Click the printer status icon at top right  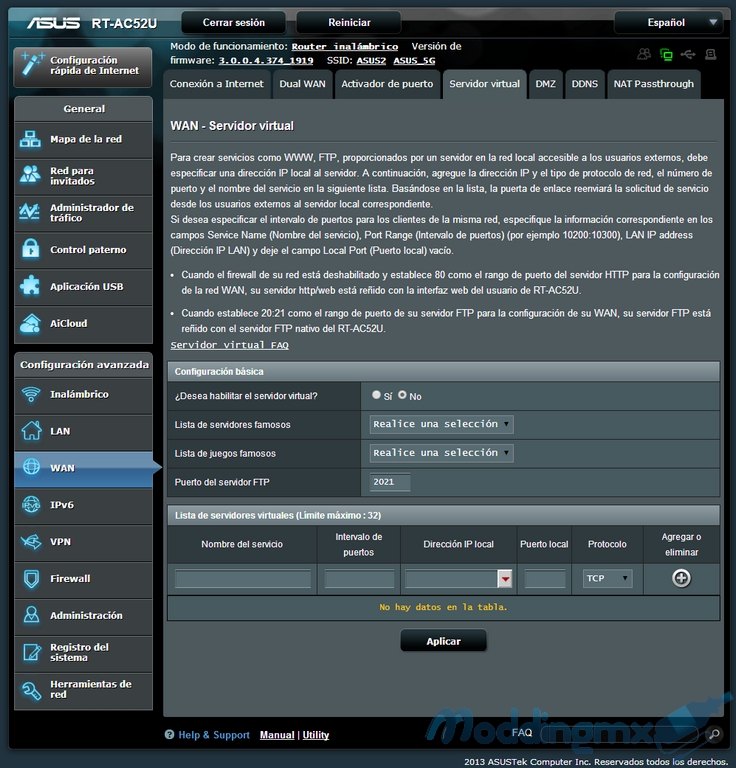tap(711, 54)
